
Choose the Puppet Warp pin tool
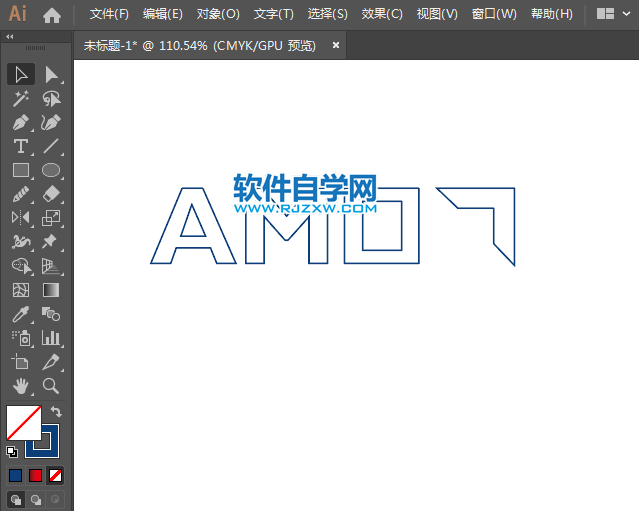coord(51,242)
